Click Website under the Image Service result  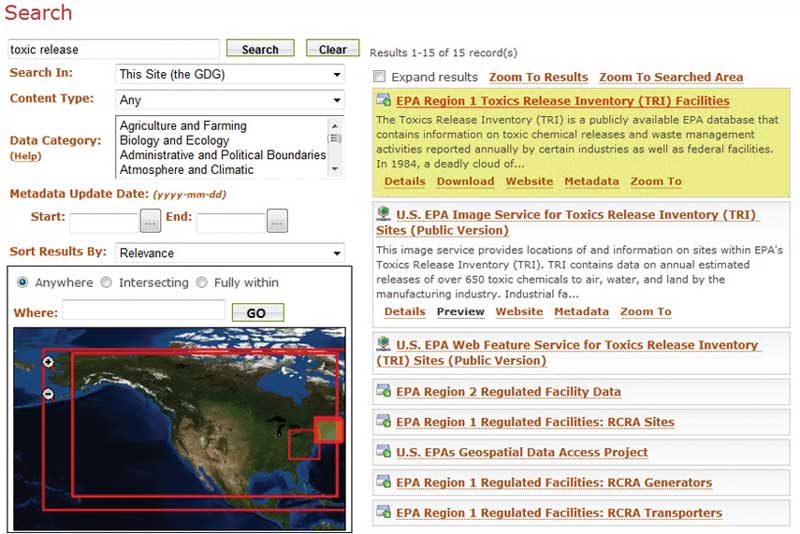(x=519, y=312)
